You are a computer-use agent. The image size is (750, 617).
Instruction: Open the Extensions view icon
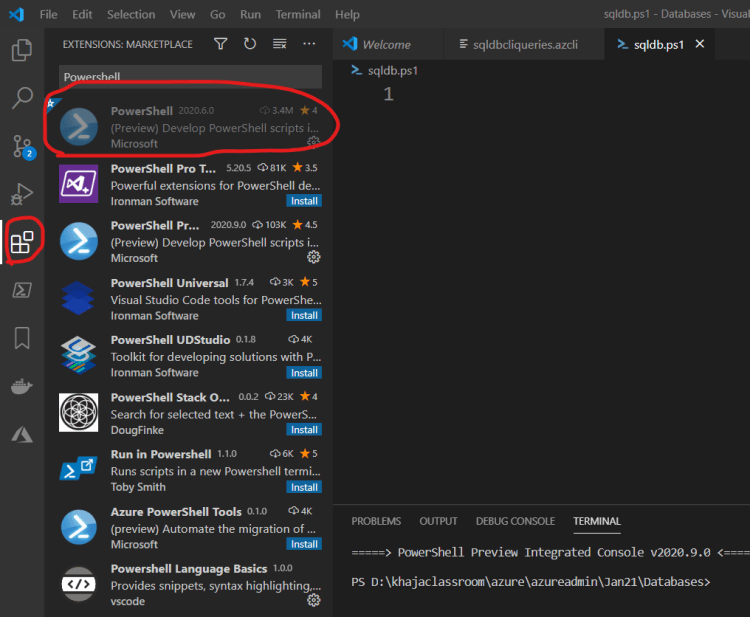[22, 242]
